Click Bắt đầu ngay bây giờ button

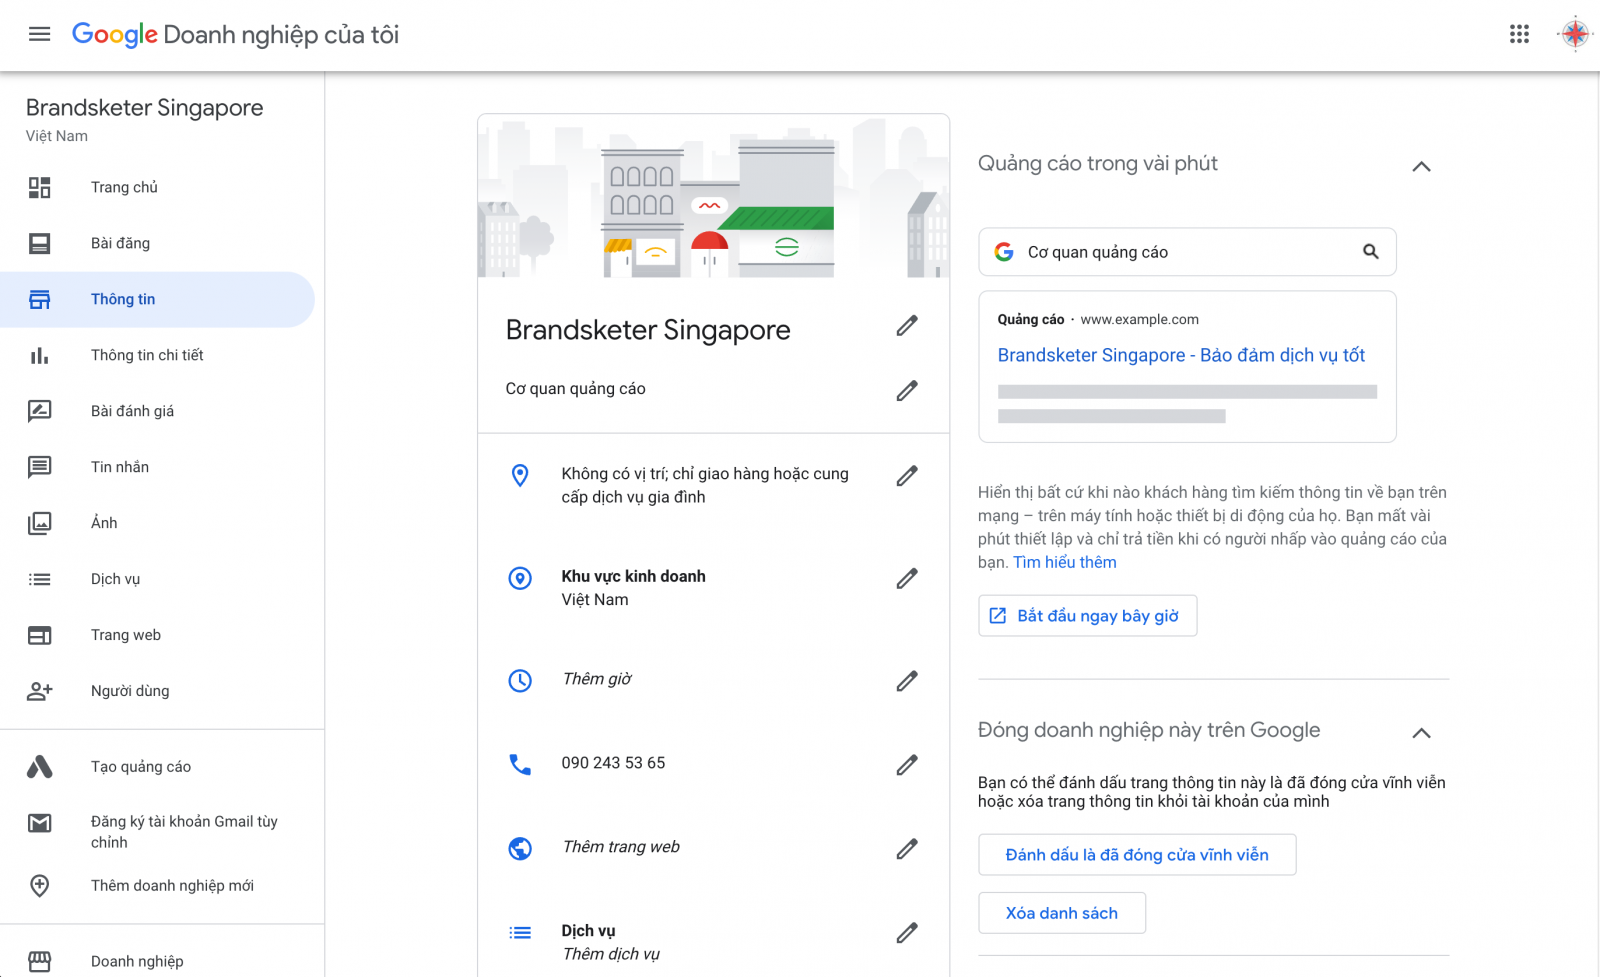(1087, 616)
